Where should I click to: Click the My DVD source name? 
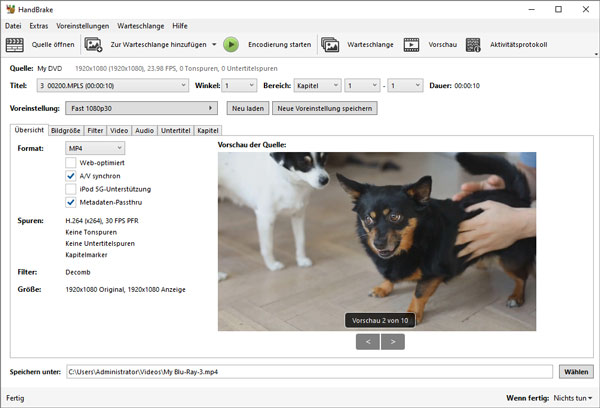tap(49, 69)
